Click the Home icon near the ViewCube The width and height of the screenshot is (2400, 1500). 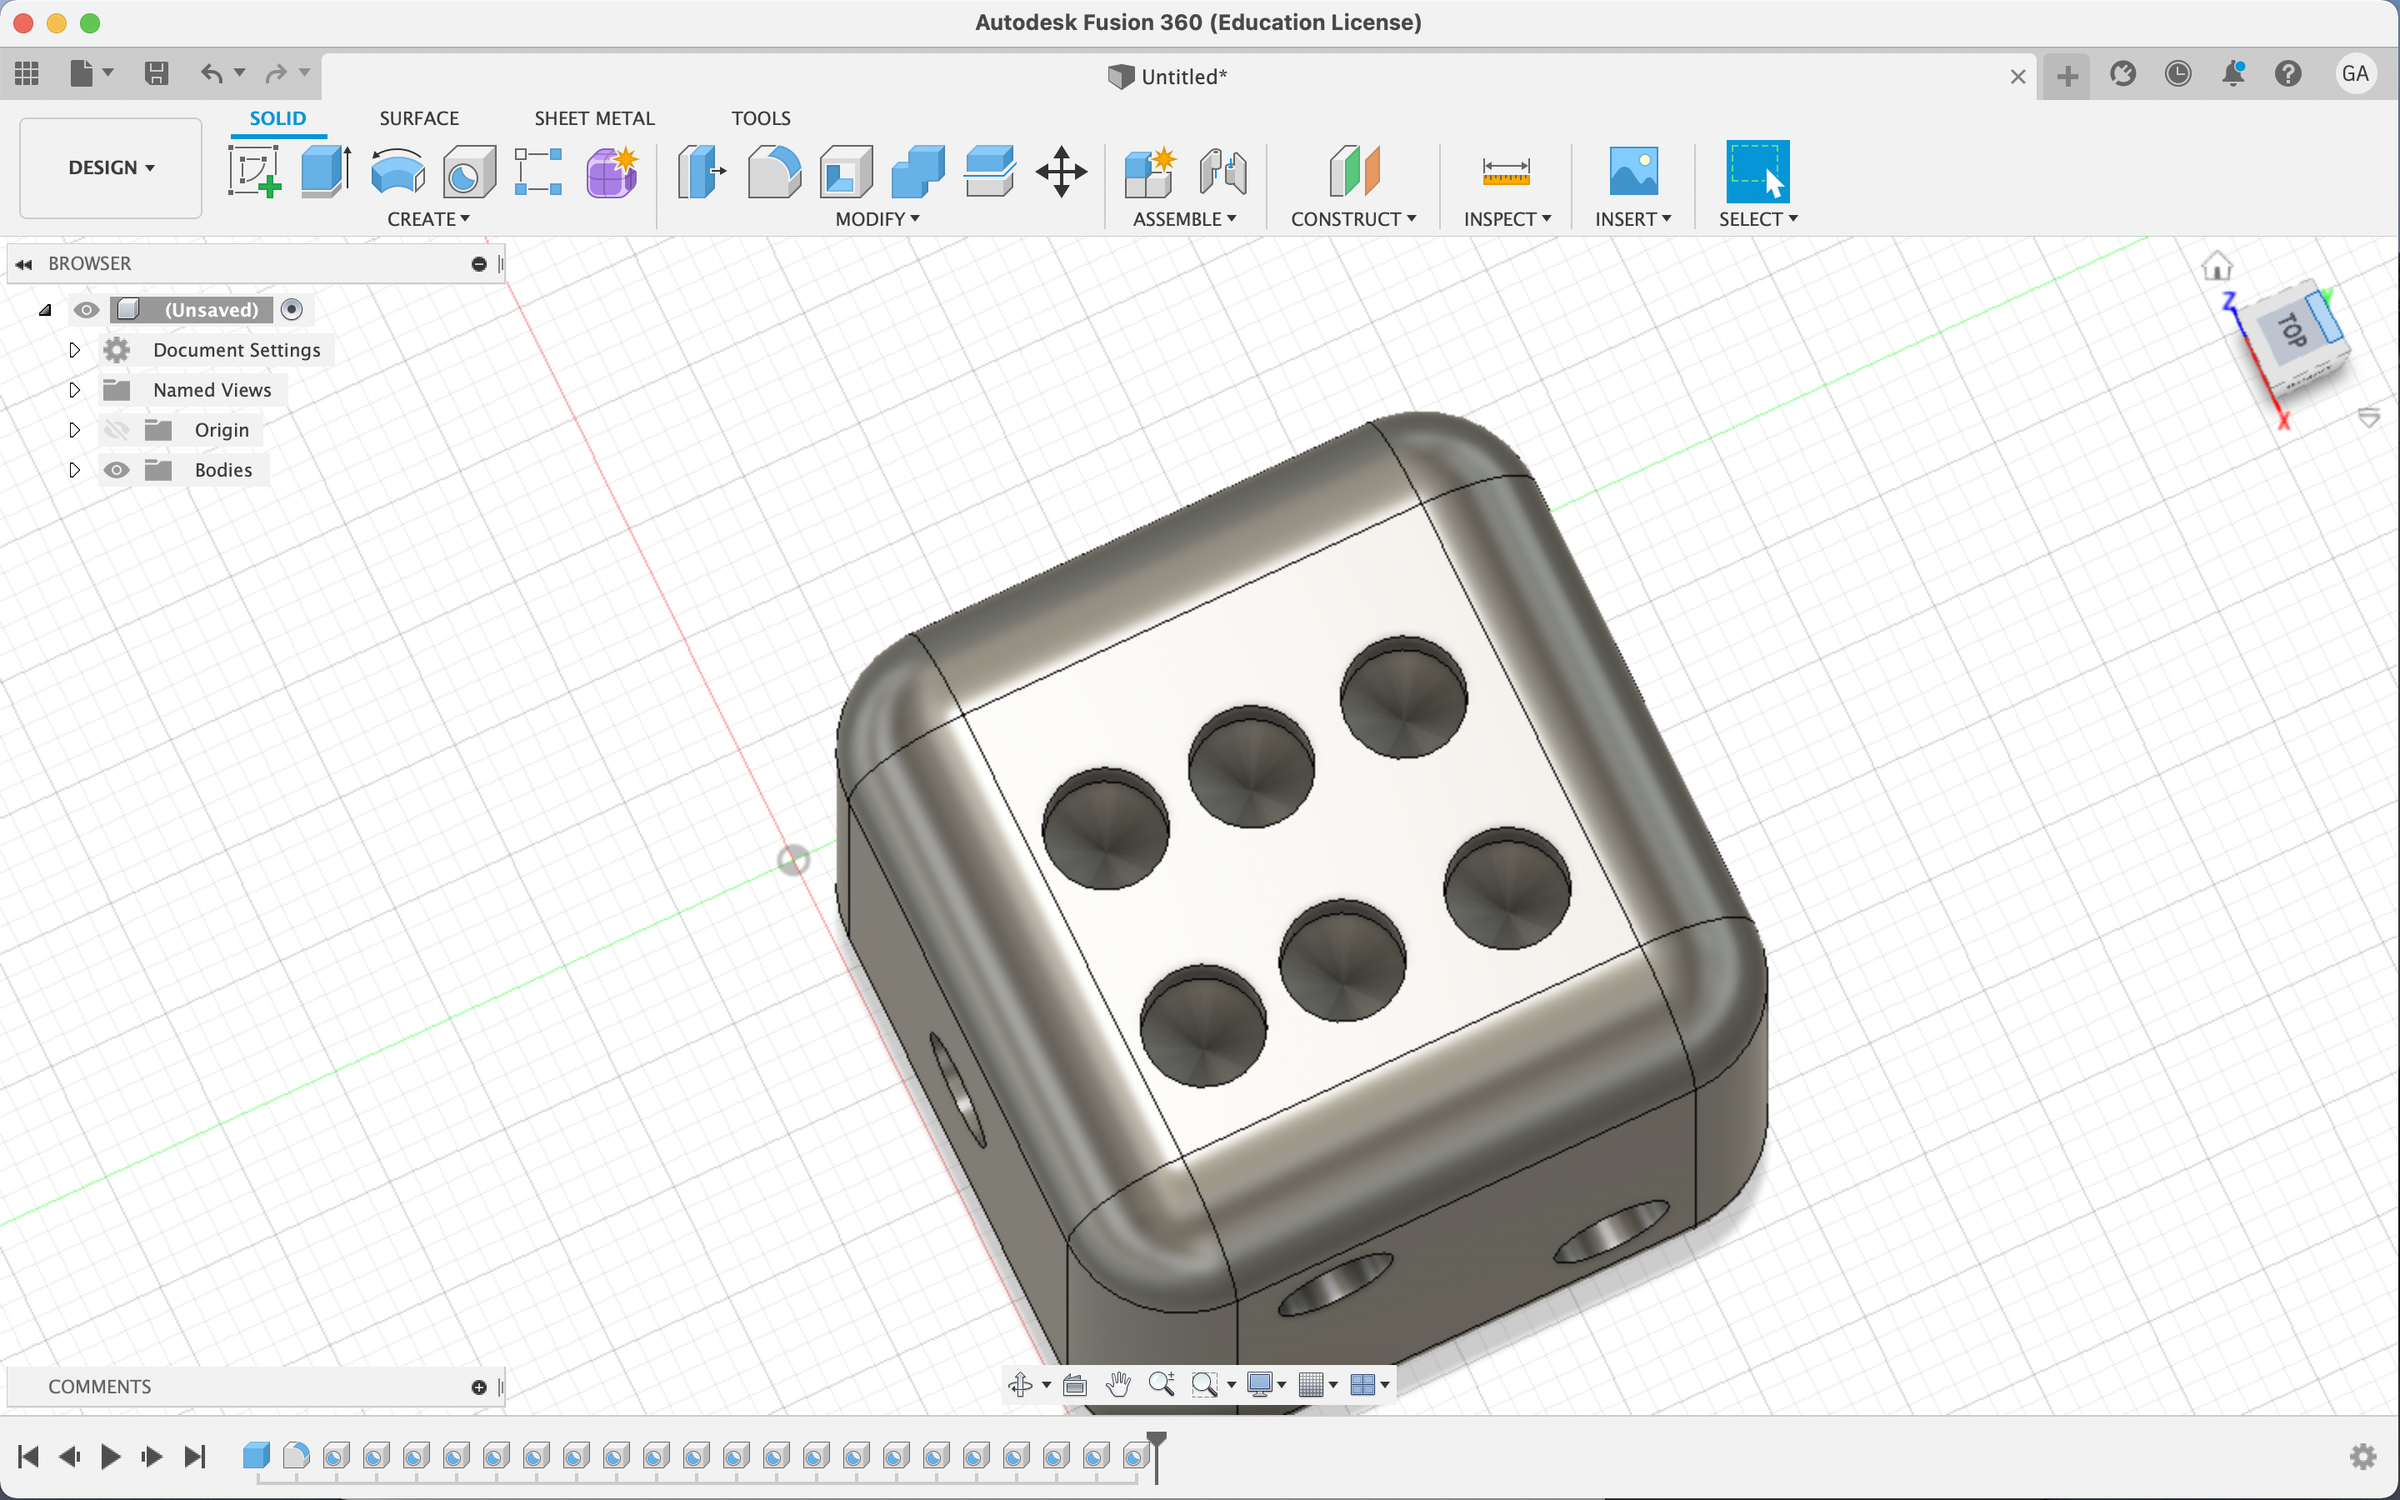2217,264
